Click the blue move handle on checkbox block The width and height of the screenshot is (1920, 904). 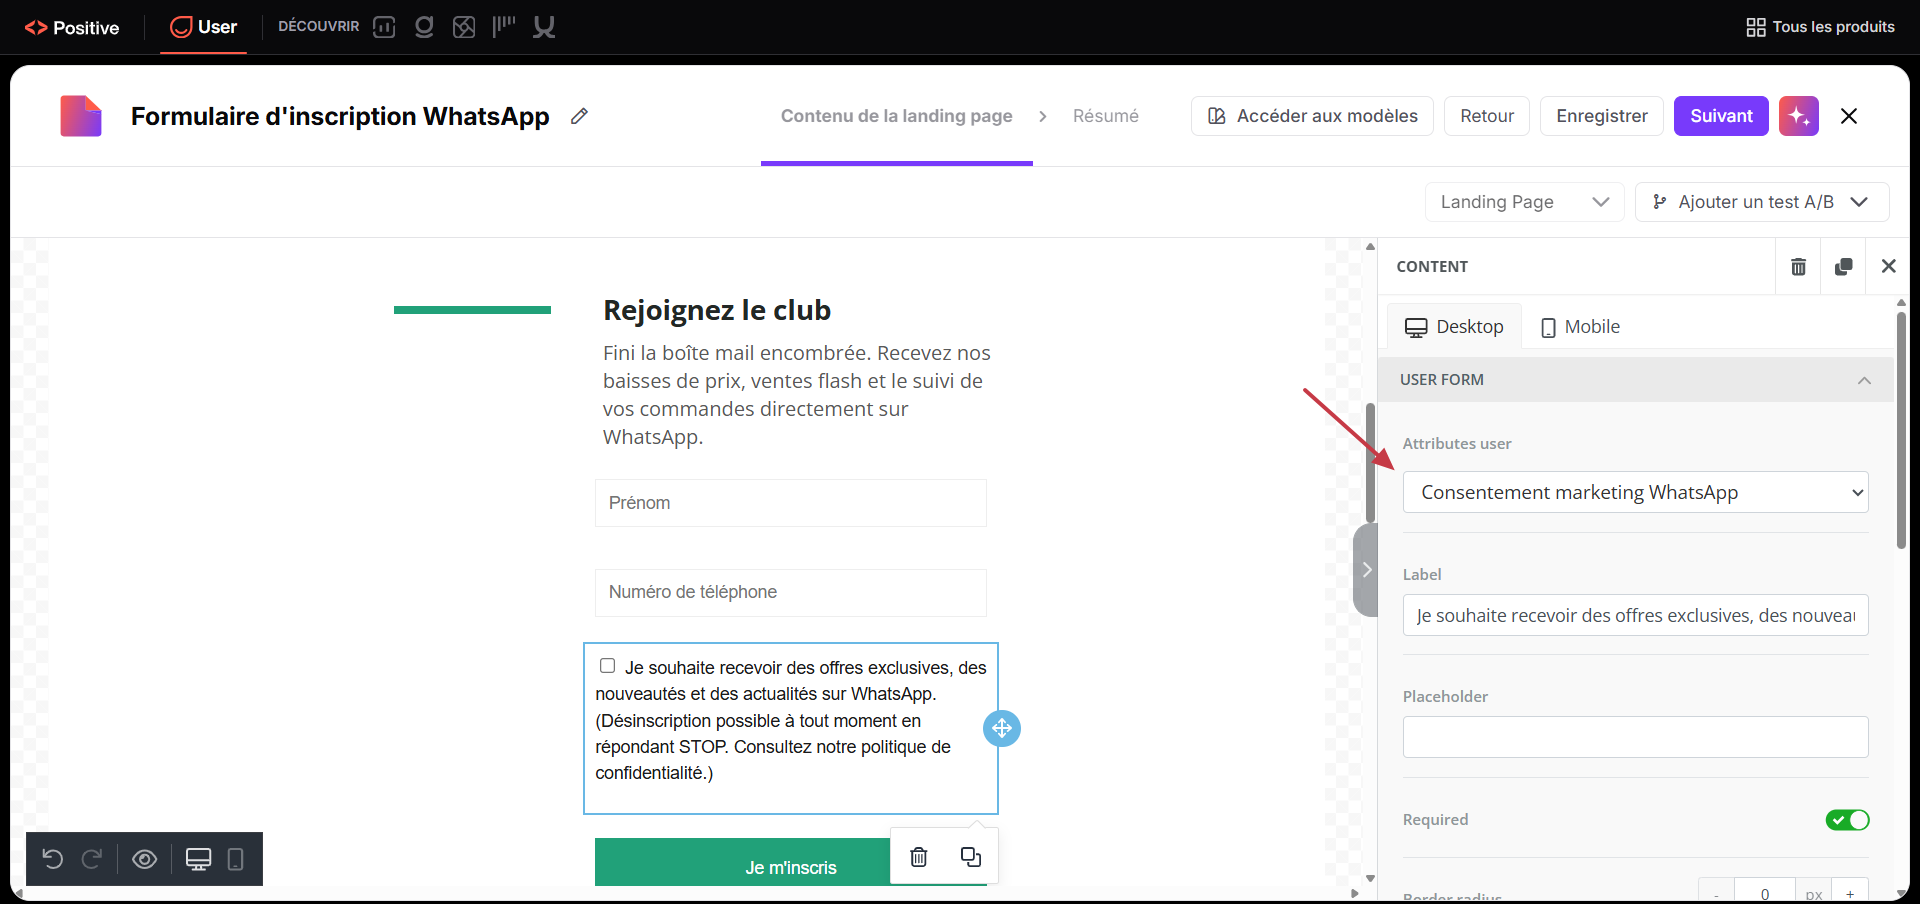(1002, 728)
